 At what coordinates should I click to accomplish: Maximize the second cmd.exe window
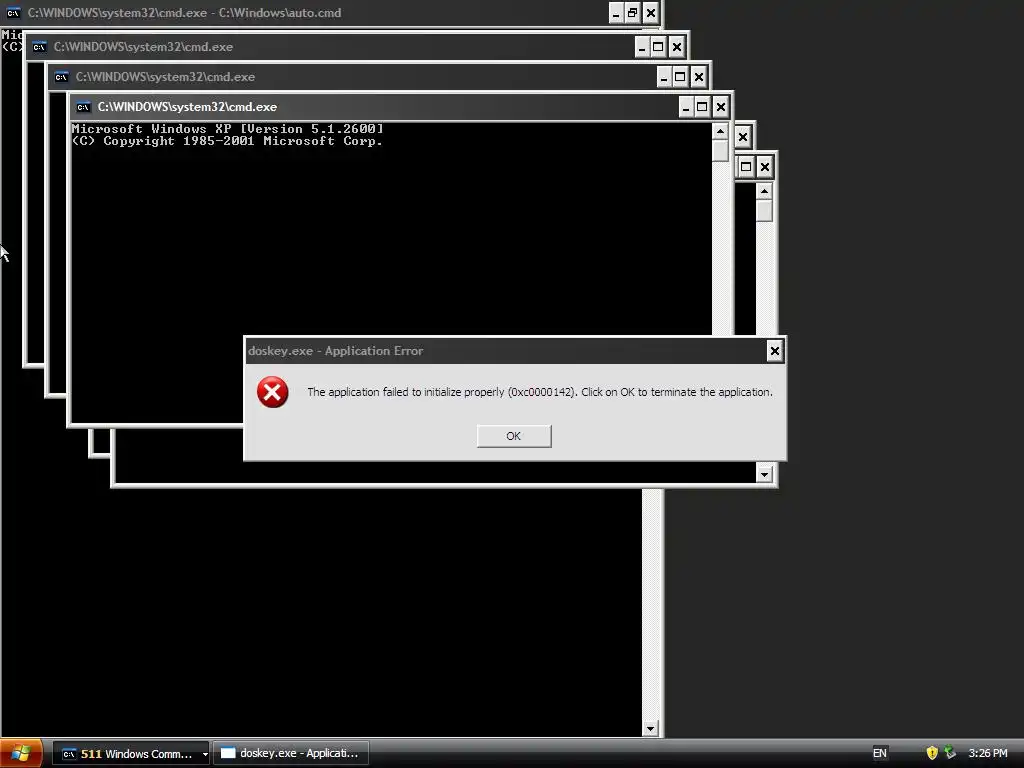coord(659,47)
